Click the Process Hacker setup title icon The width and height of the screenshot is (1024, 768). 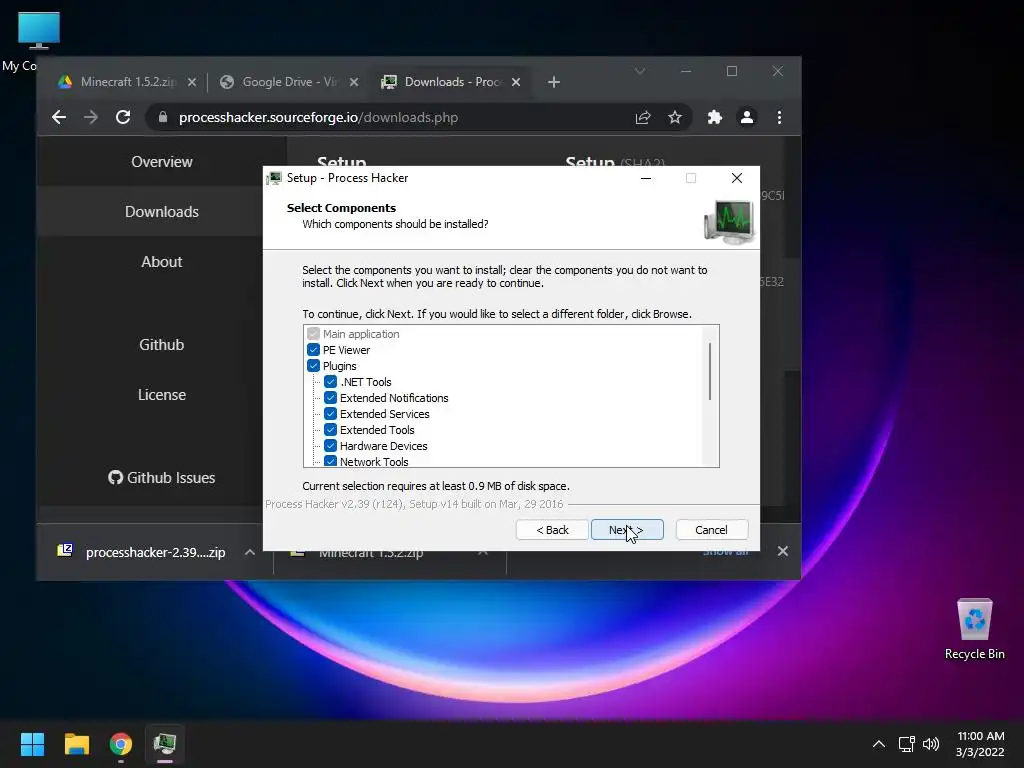click(x=274, y=178)
